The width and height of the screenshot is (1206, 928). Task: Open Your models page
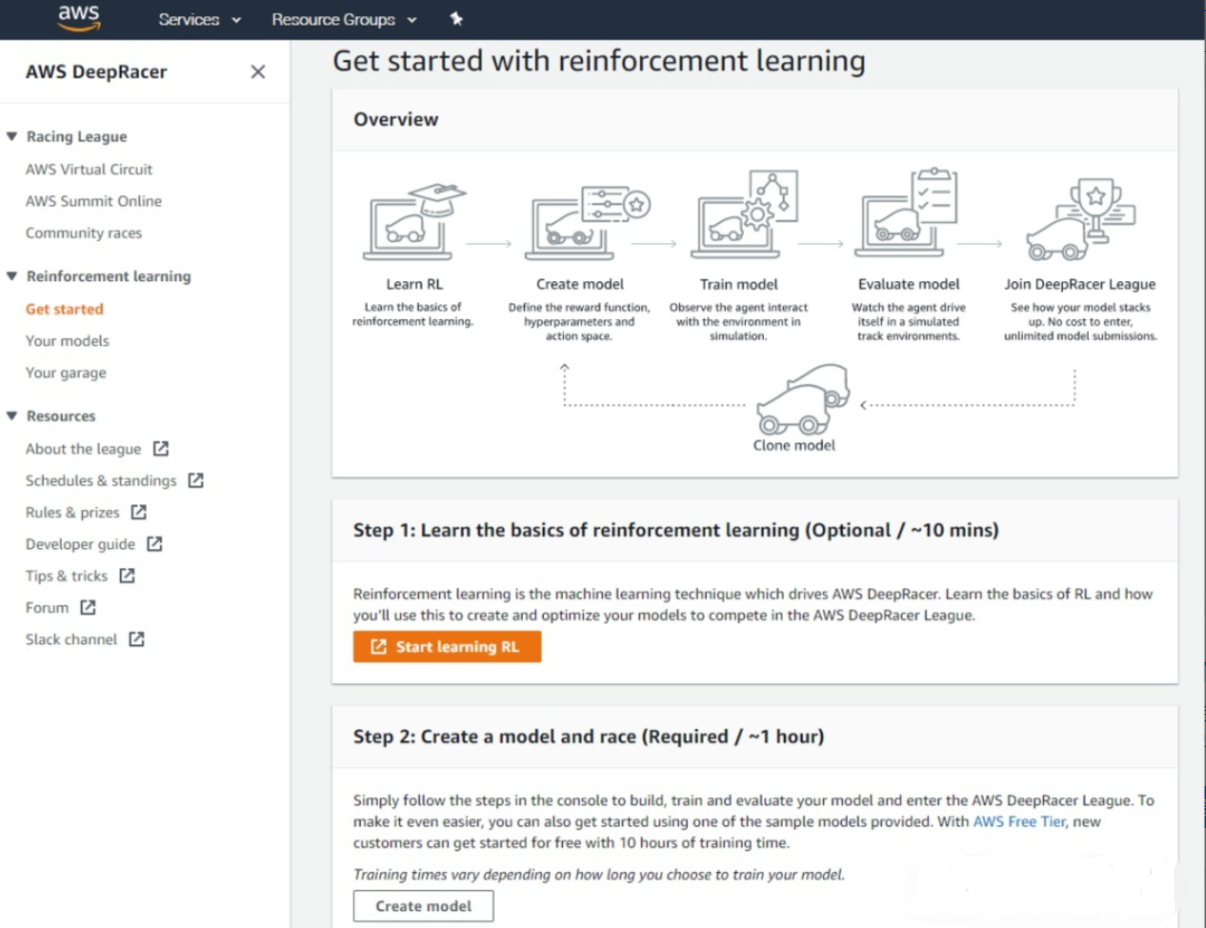[x=67, y=341]
